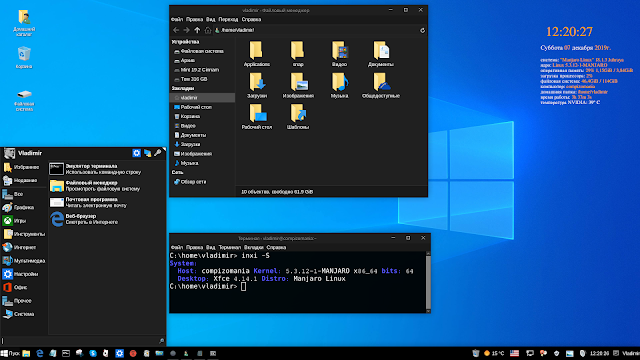Open file manager Переход menu

tap(228, 19)
